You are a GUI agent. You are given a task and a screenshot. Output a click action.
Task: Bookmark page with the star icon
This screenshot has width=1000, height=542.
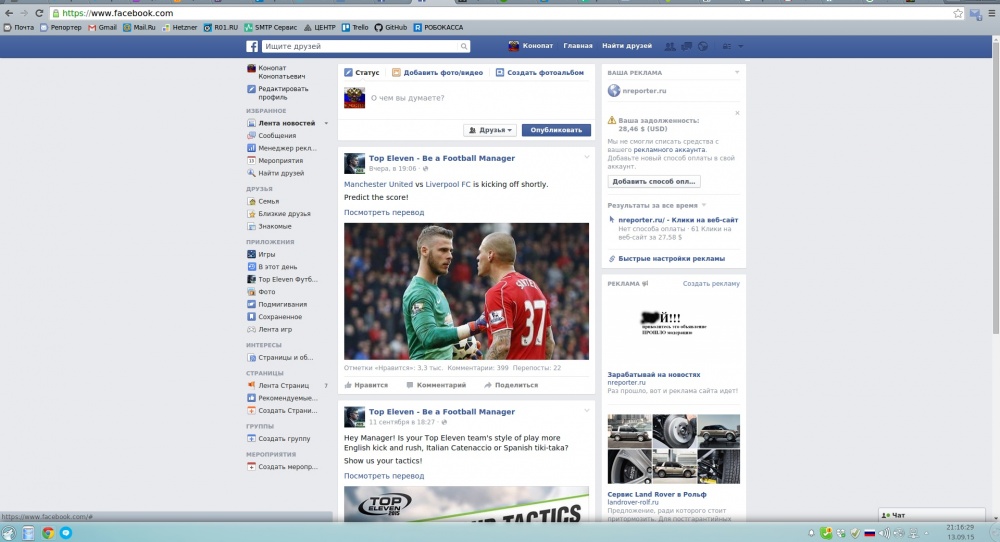click(x=958, y=13)
